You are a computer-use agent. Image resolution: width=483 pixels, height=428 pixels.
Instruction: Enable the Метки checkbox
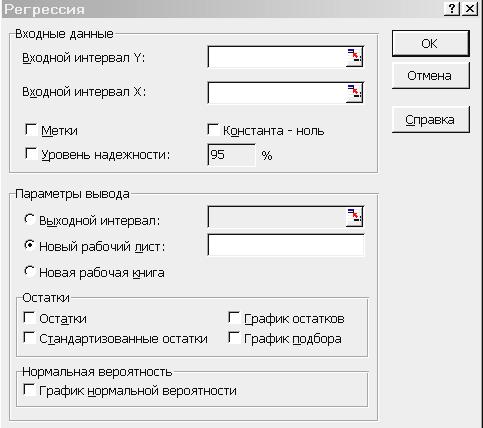pos(31,130)
